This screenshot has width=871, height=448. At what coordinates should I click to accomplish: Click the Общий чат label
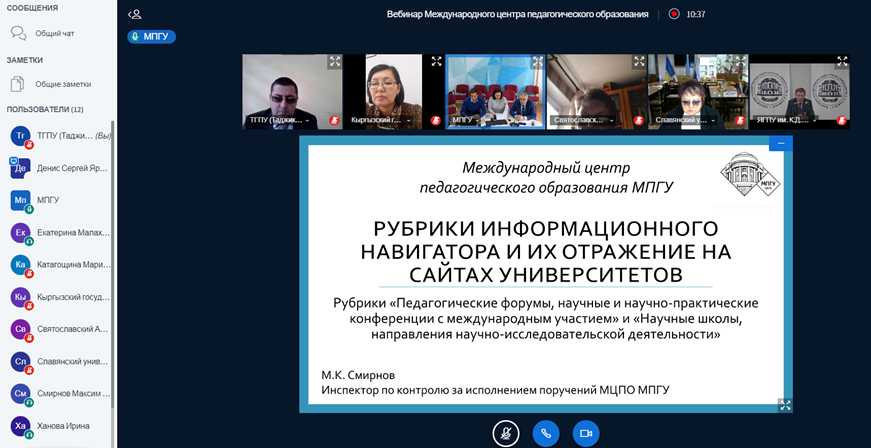pyautogui.click(x=55, y=33)
